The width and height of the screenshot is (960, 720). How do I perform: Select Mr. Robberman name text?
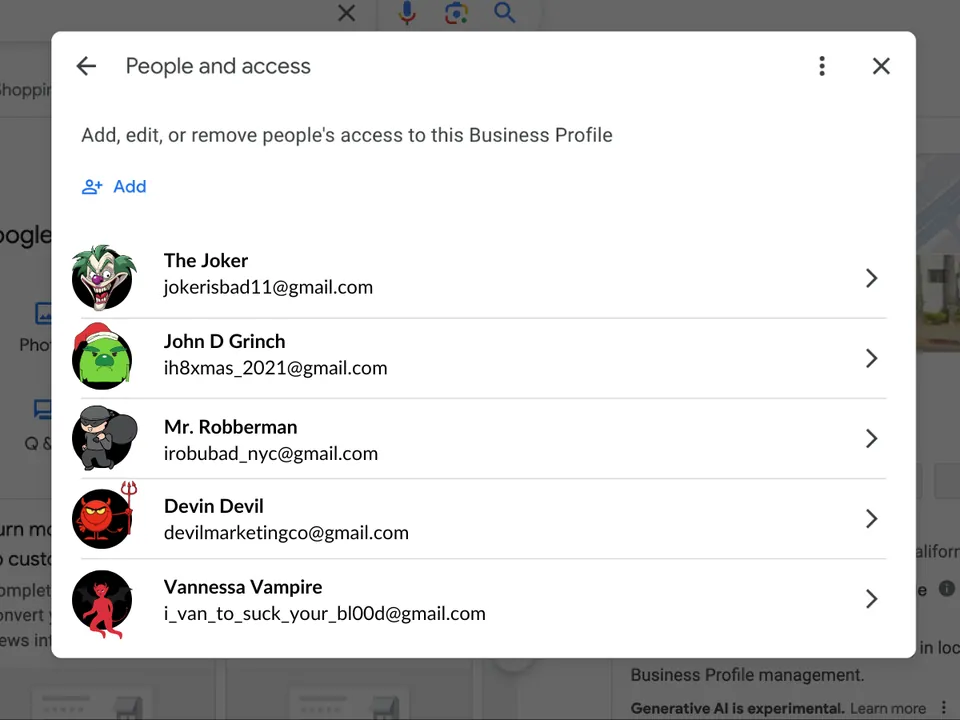point(231,427)
